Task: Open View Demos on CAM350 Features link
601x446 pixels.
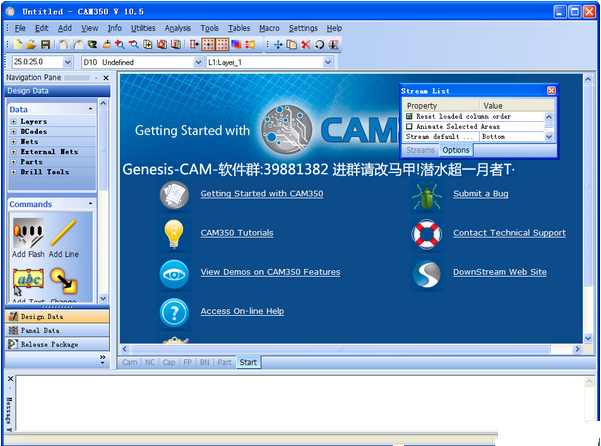Action: [270, 272]
